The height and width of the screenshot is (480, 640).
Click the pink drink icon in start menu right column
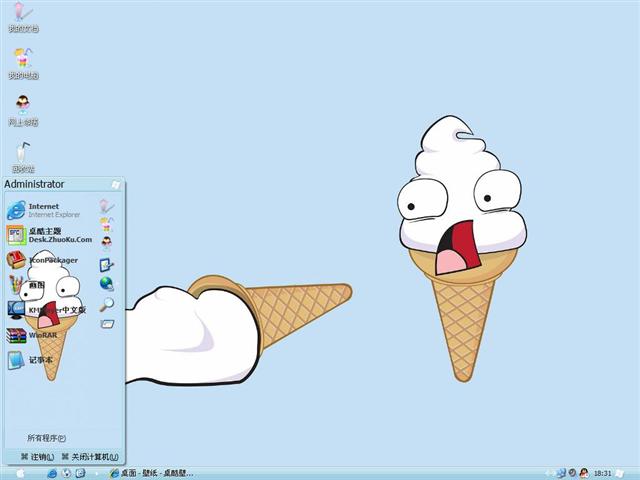[107, 206]
